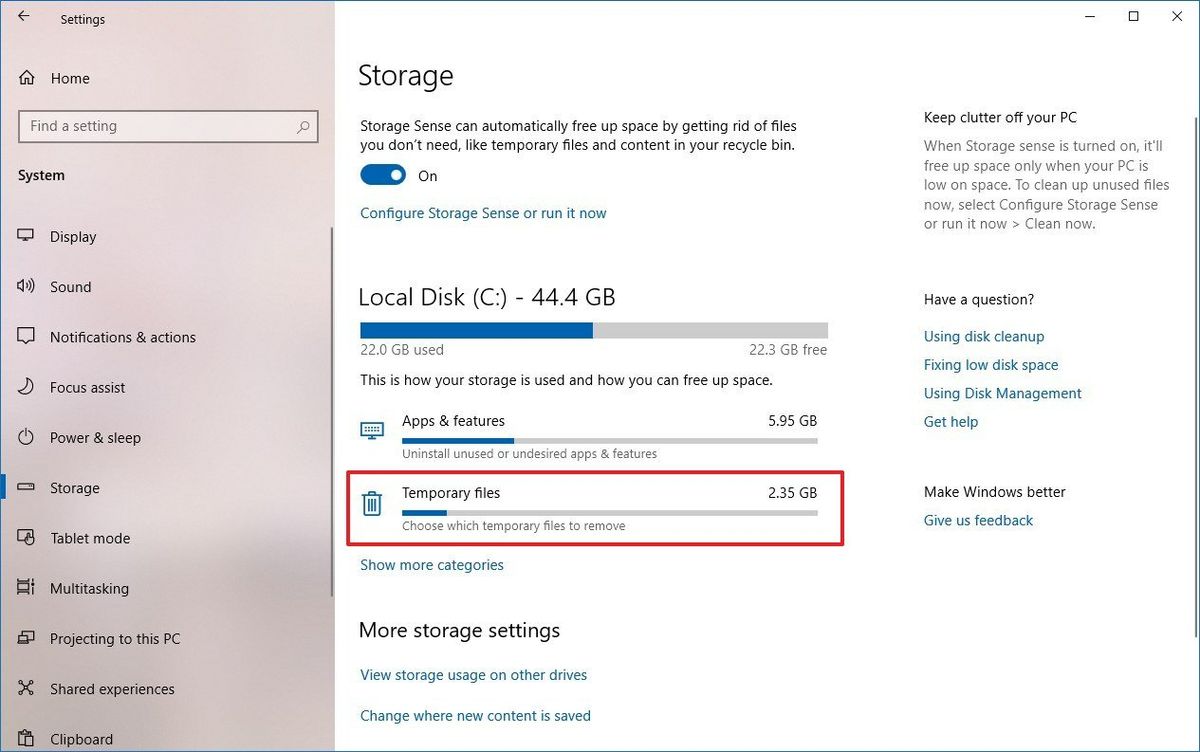The width and height of the screenshot is (1200, 752).
Task: Open Configure Storage Sense or run it now
Action: (x=483, y=213)
